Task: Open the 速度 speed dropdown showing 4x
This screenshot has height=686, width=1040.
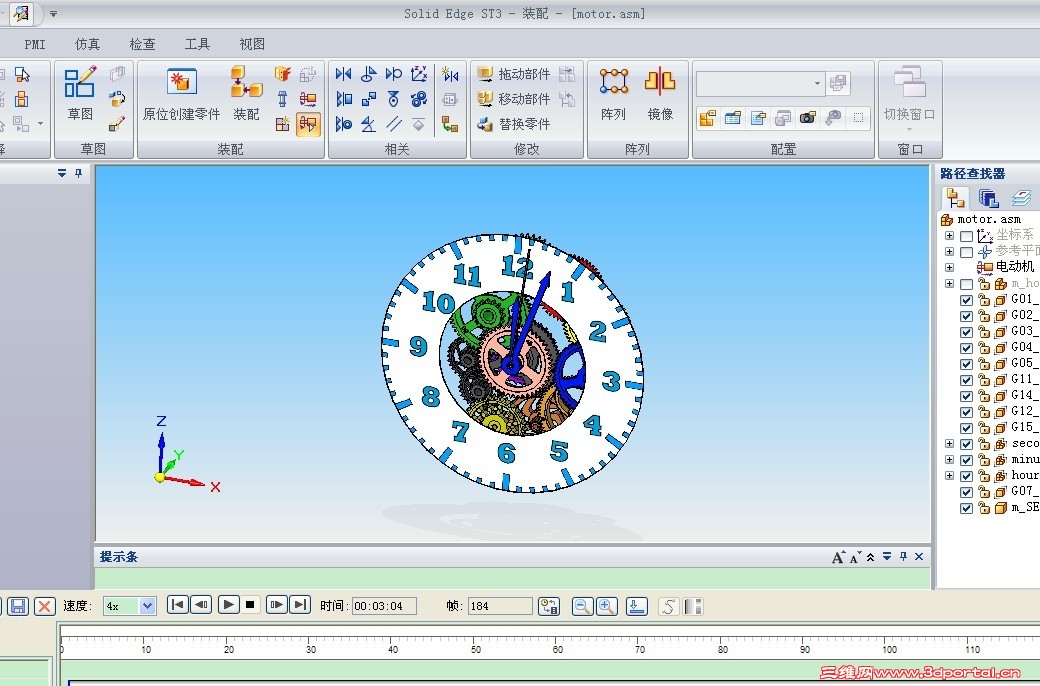Action: point(147,606)
